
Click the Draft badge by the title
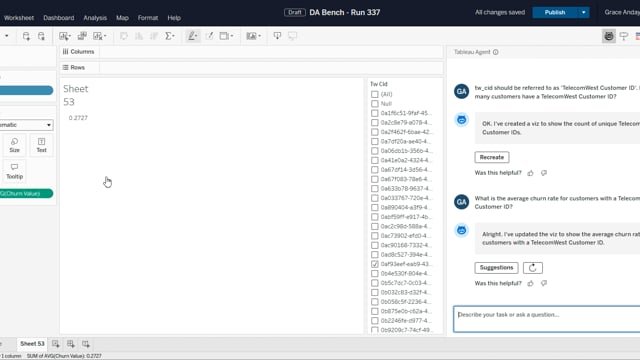[295, 13]
